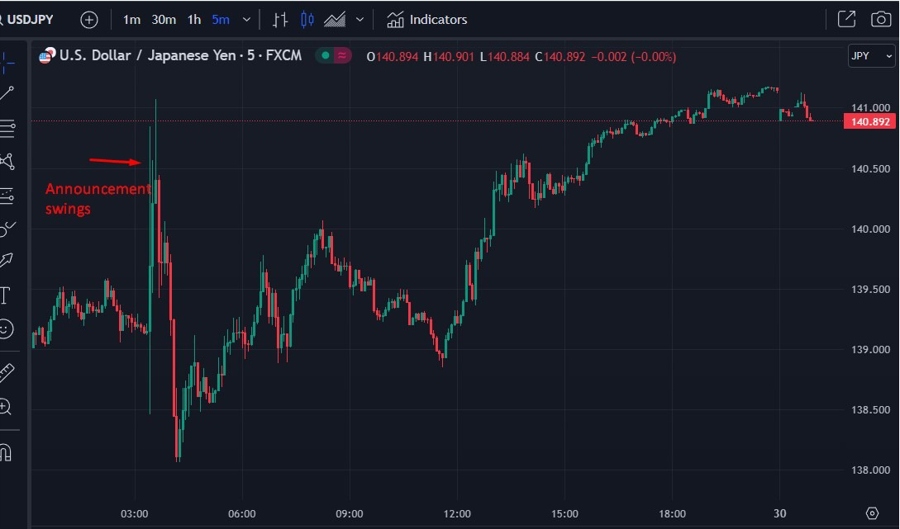This screenshot has width=900, height=529.
Task: Click the 141.000 price scale label
Action: (871, 107)
